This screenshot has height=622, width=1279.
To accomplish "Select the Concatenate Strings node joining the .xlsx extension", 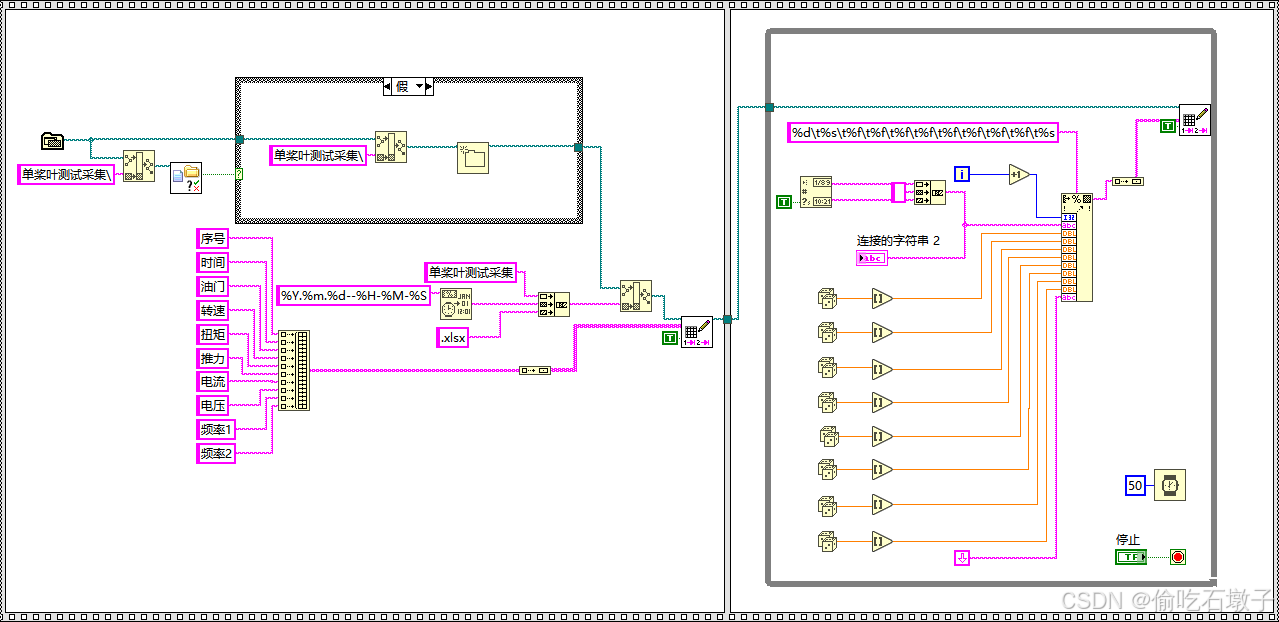I will pyautogui.click(x=553, y=304).
